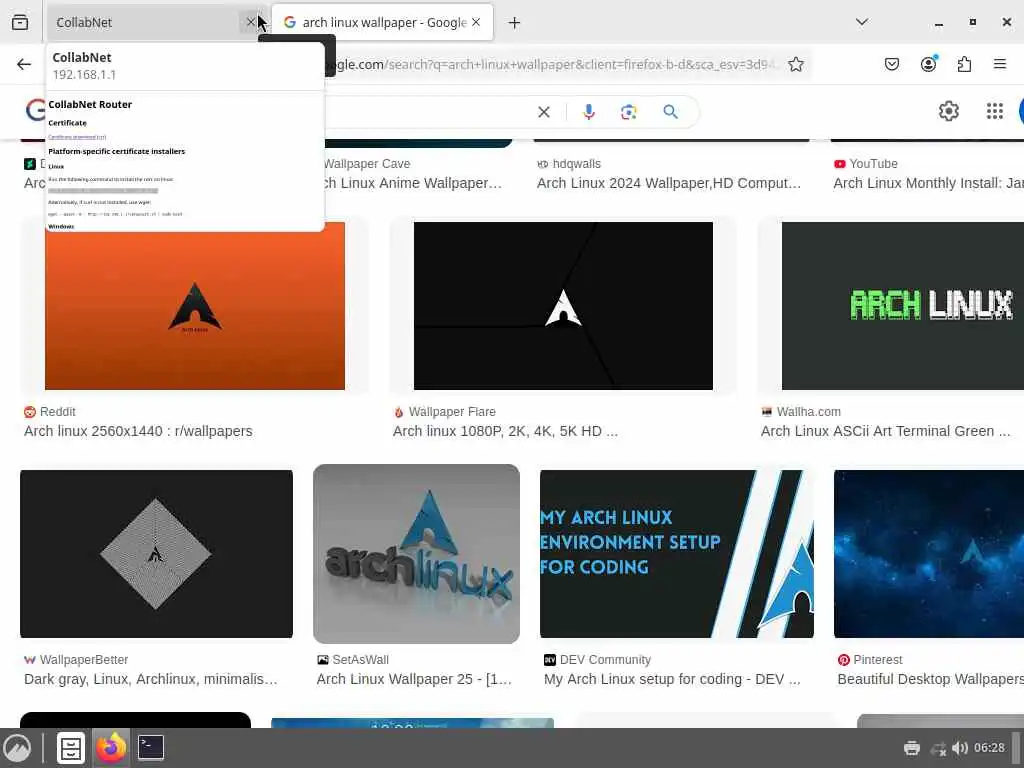Open the printer tray icon
Screen dimensions: 1024x768
pos(912,748)
